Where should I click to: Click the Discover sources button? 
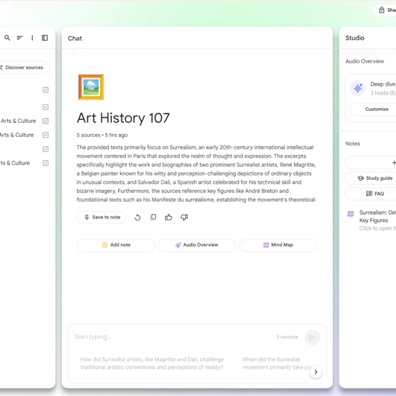tap(24, 67)
